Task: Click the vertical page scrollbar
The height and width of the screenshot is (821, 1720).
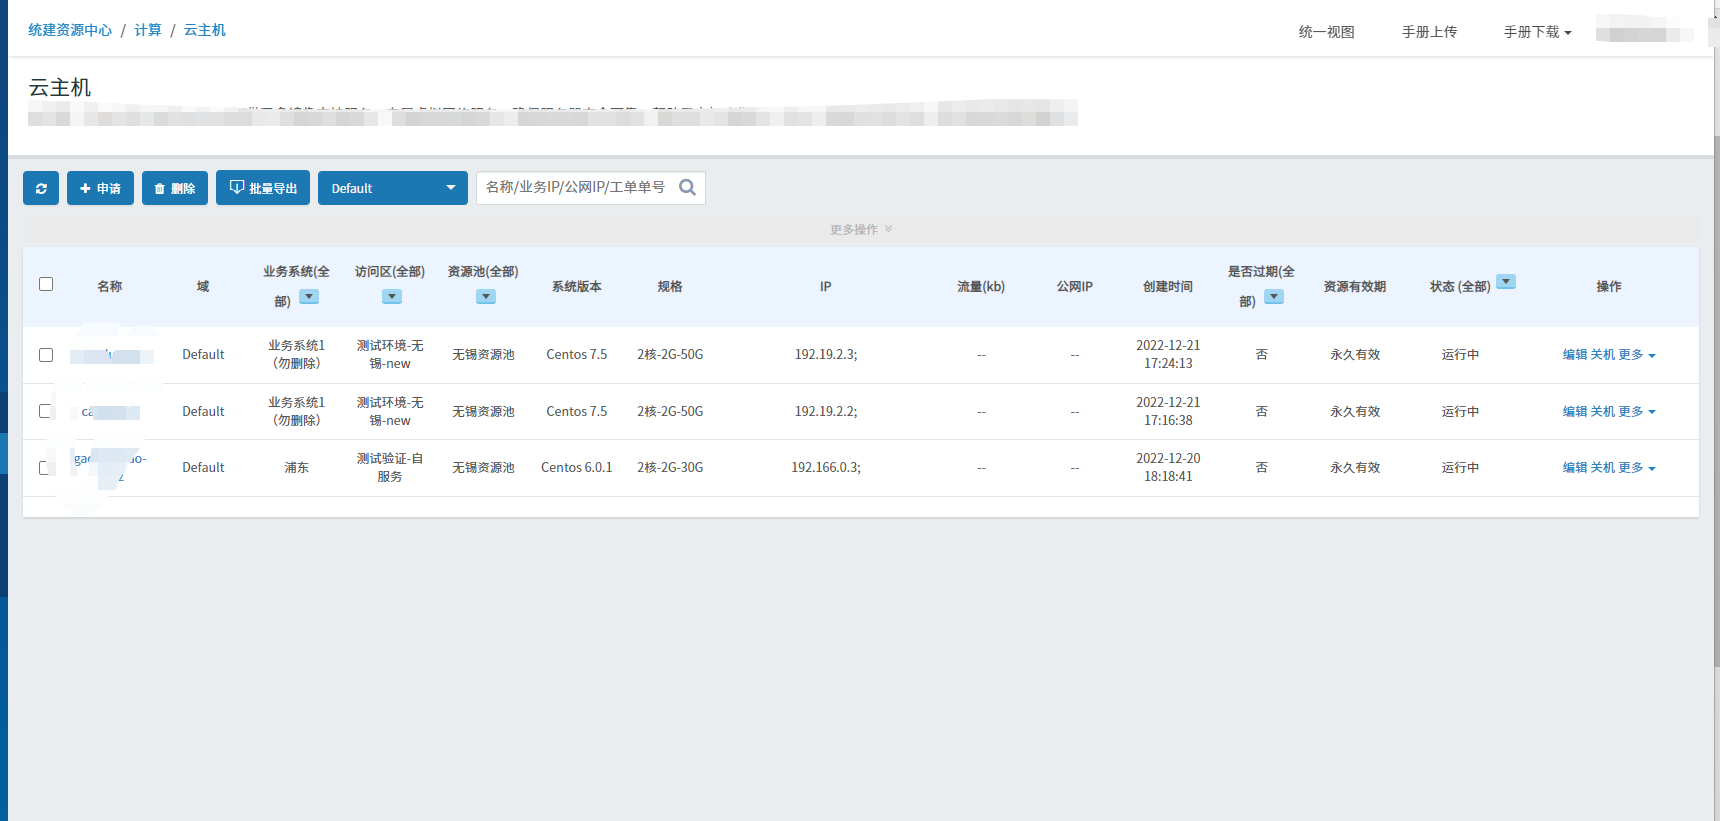Action: pos(1716,400)
